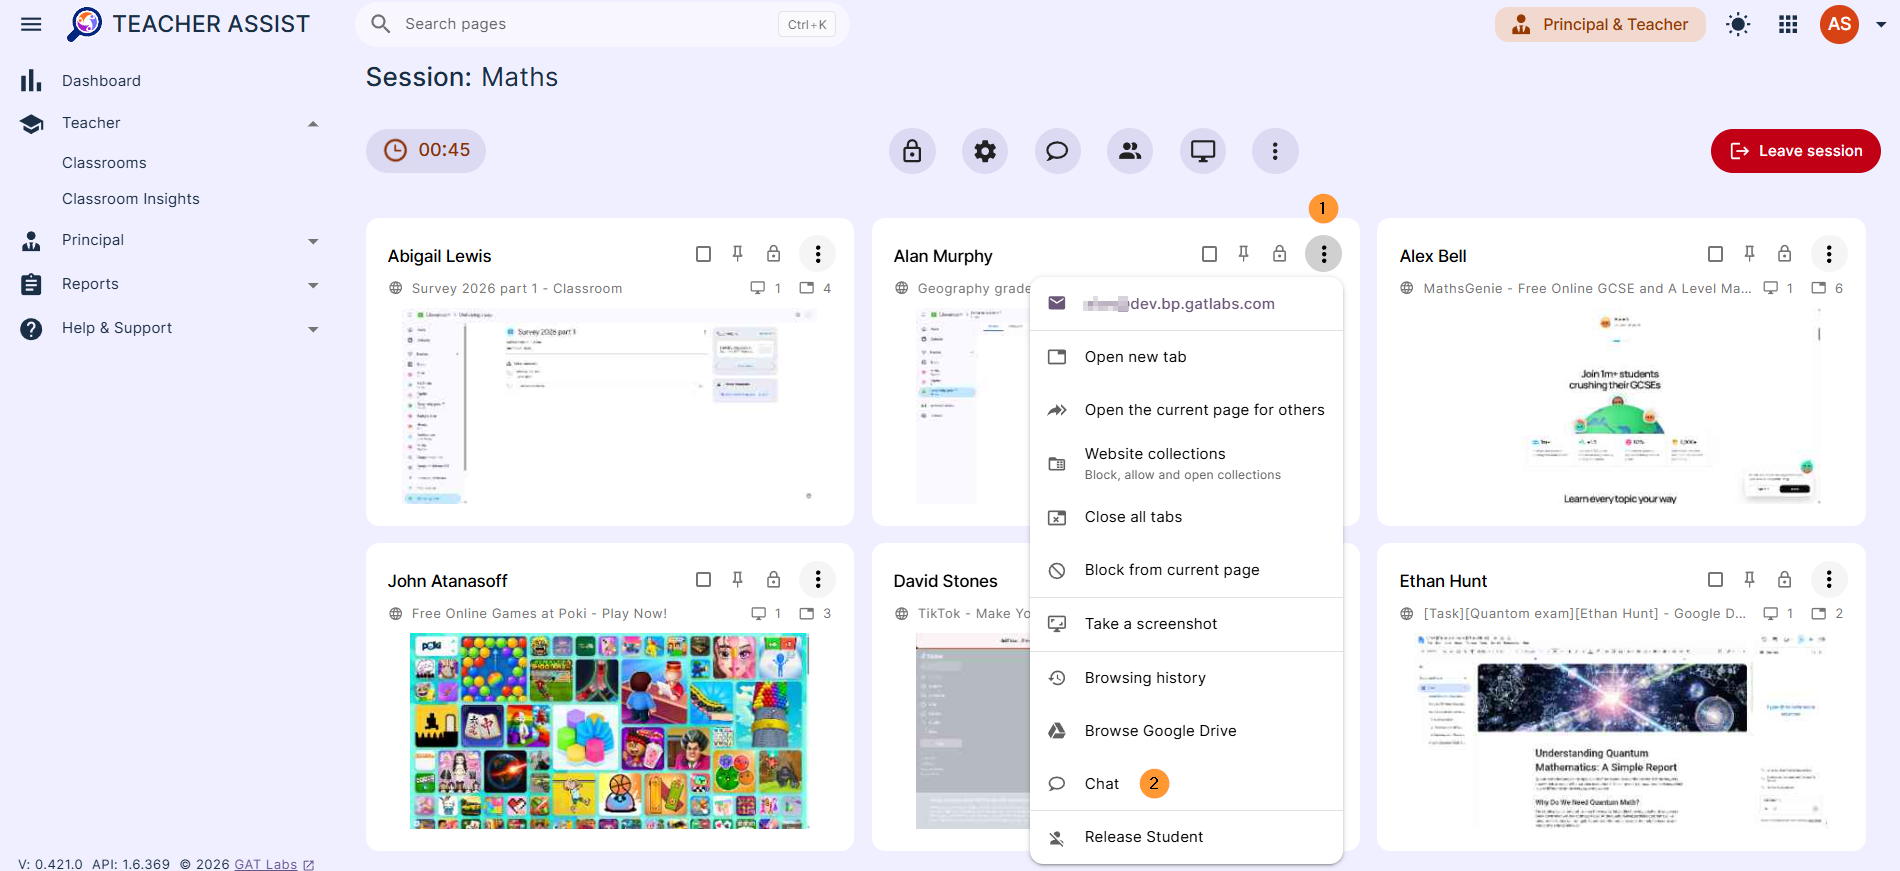Select Open the current page for others
The width and height of the screenshot is (1900, 871).
pos(1186,410)
